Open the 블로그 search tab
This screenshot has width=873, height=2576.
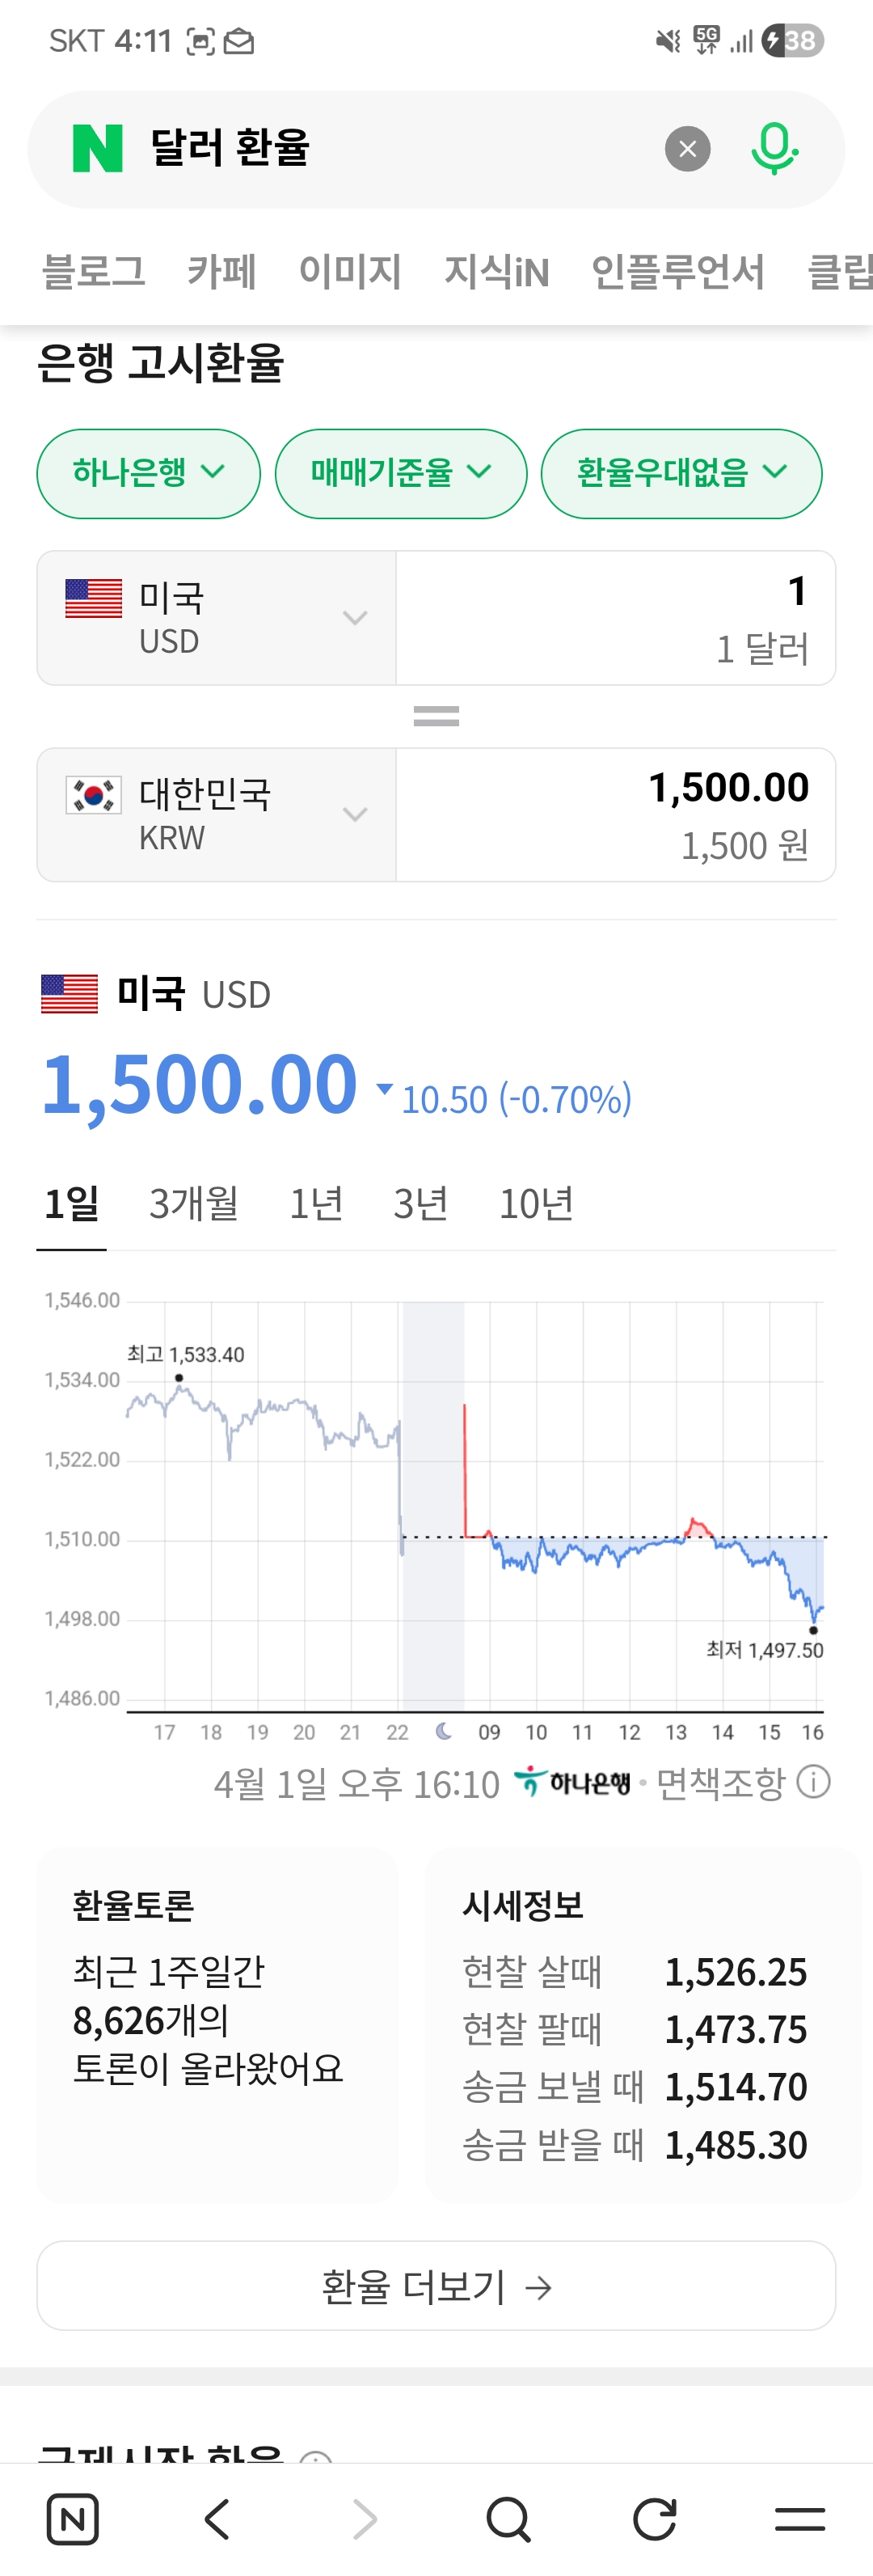(x=93, y=271)
